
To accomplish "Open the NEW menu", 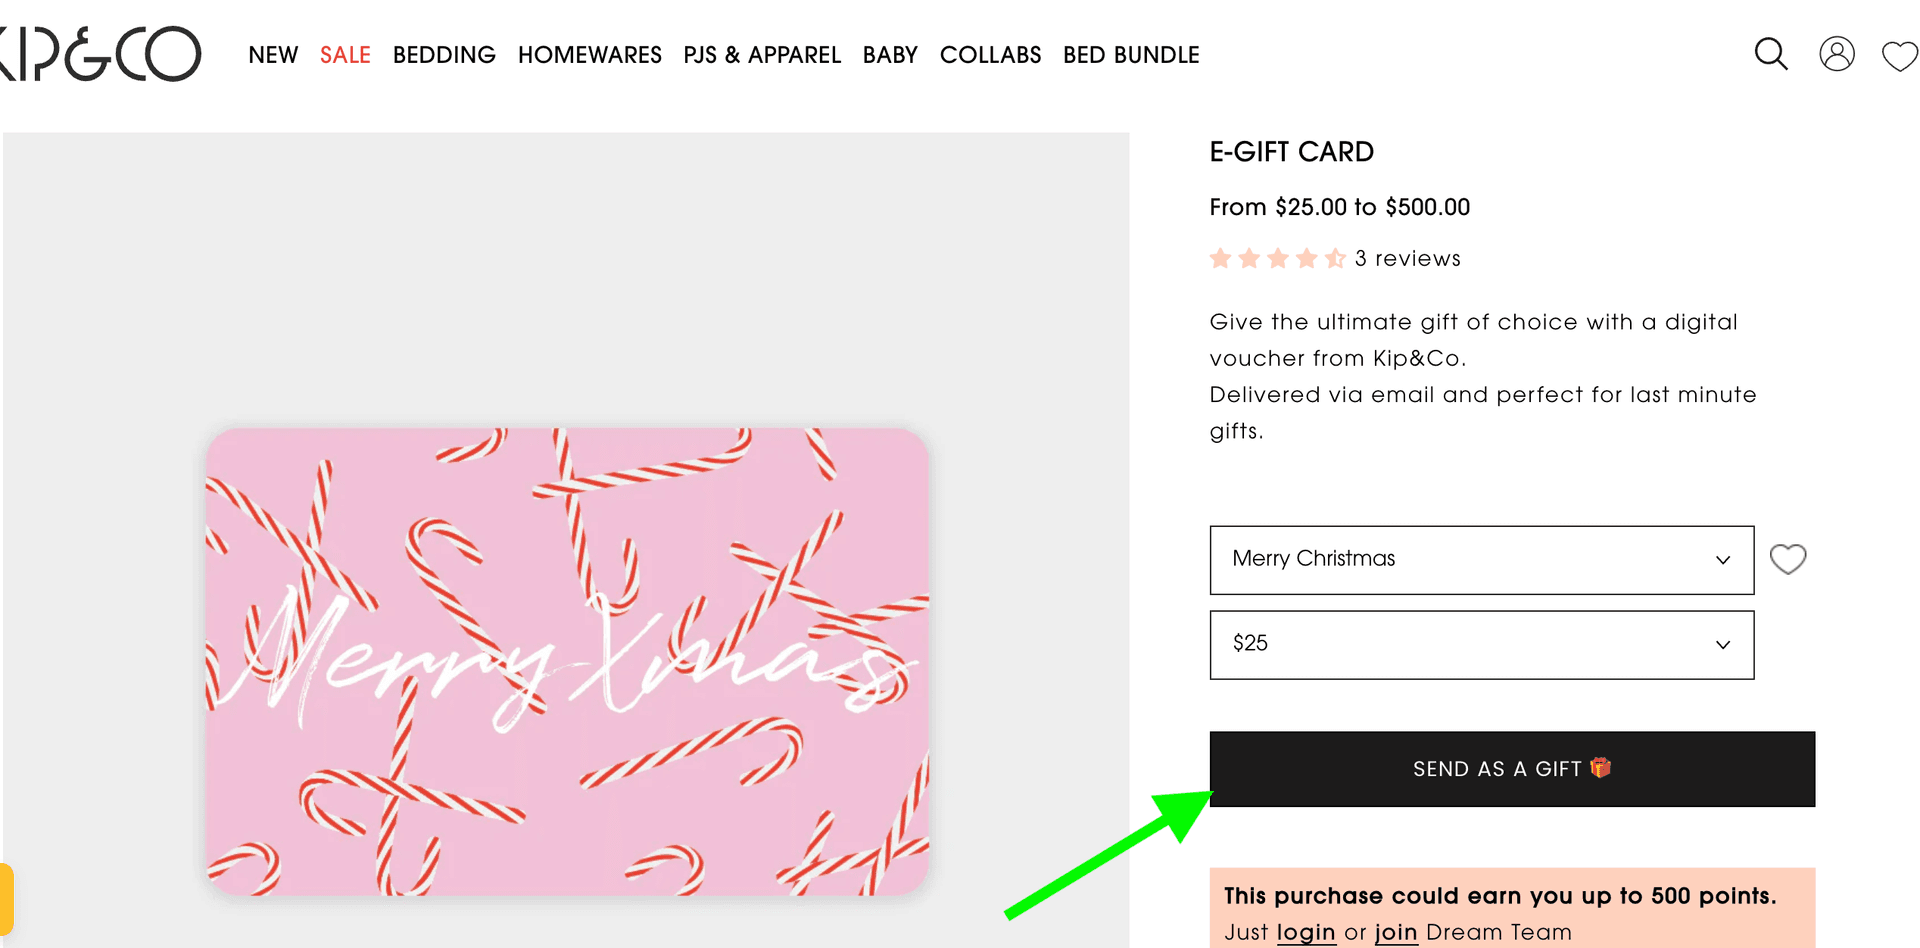I will (x=273, y=55).
